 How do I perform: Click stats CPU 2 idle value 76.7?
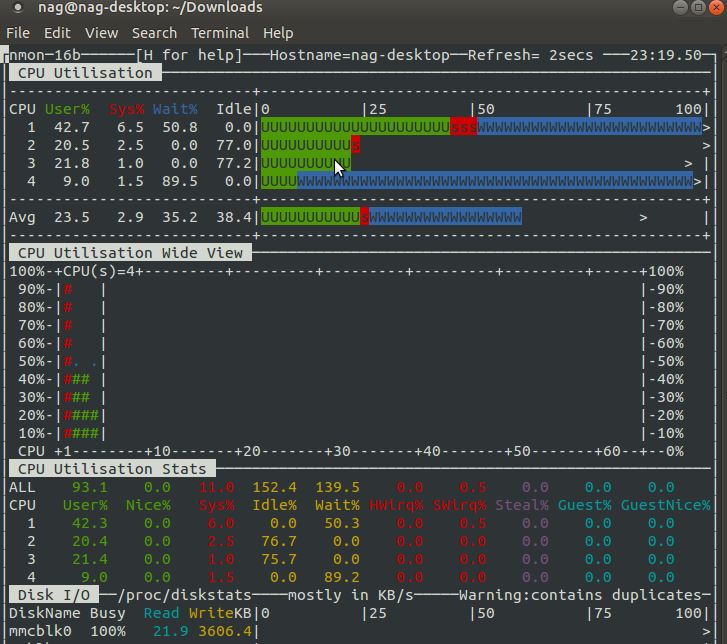click(279, 541)
